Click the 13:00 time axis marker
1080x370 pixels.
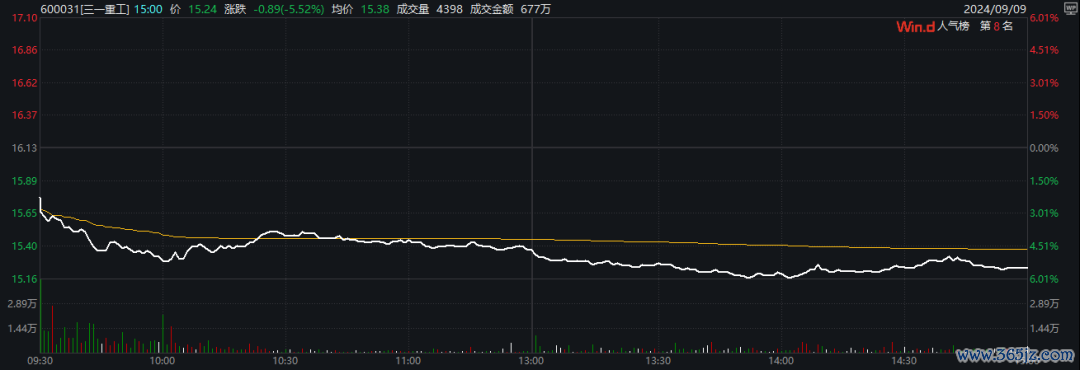click(x=532, y=361)
